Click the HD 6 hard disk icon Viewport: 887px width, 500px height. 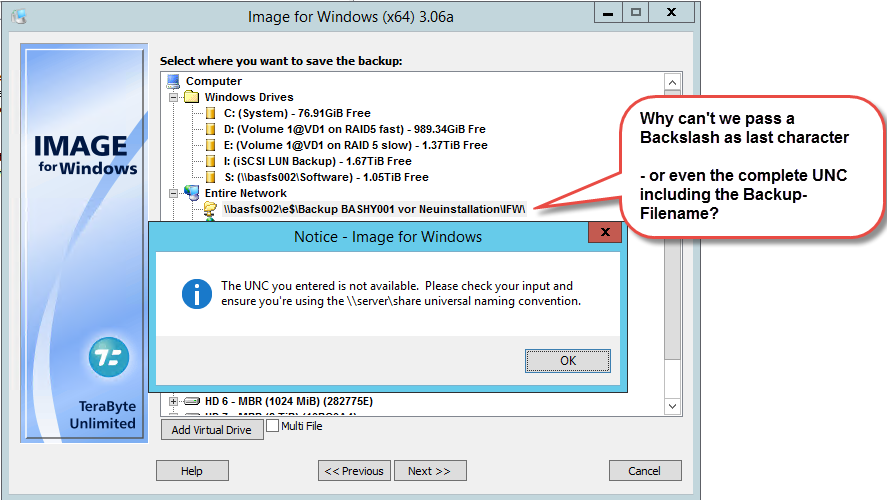(192, 401)
